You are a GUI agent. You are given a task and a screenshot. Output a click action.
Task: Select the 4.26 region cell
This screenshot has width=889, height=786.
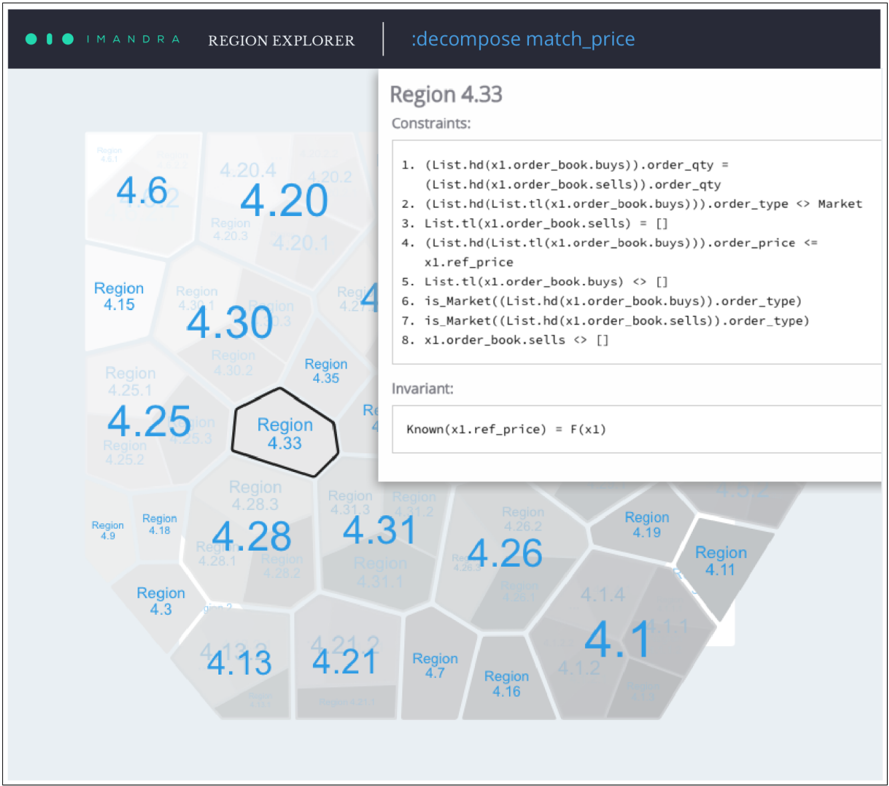[505, 552]
